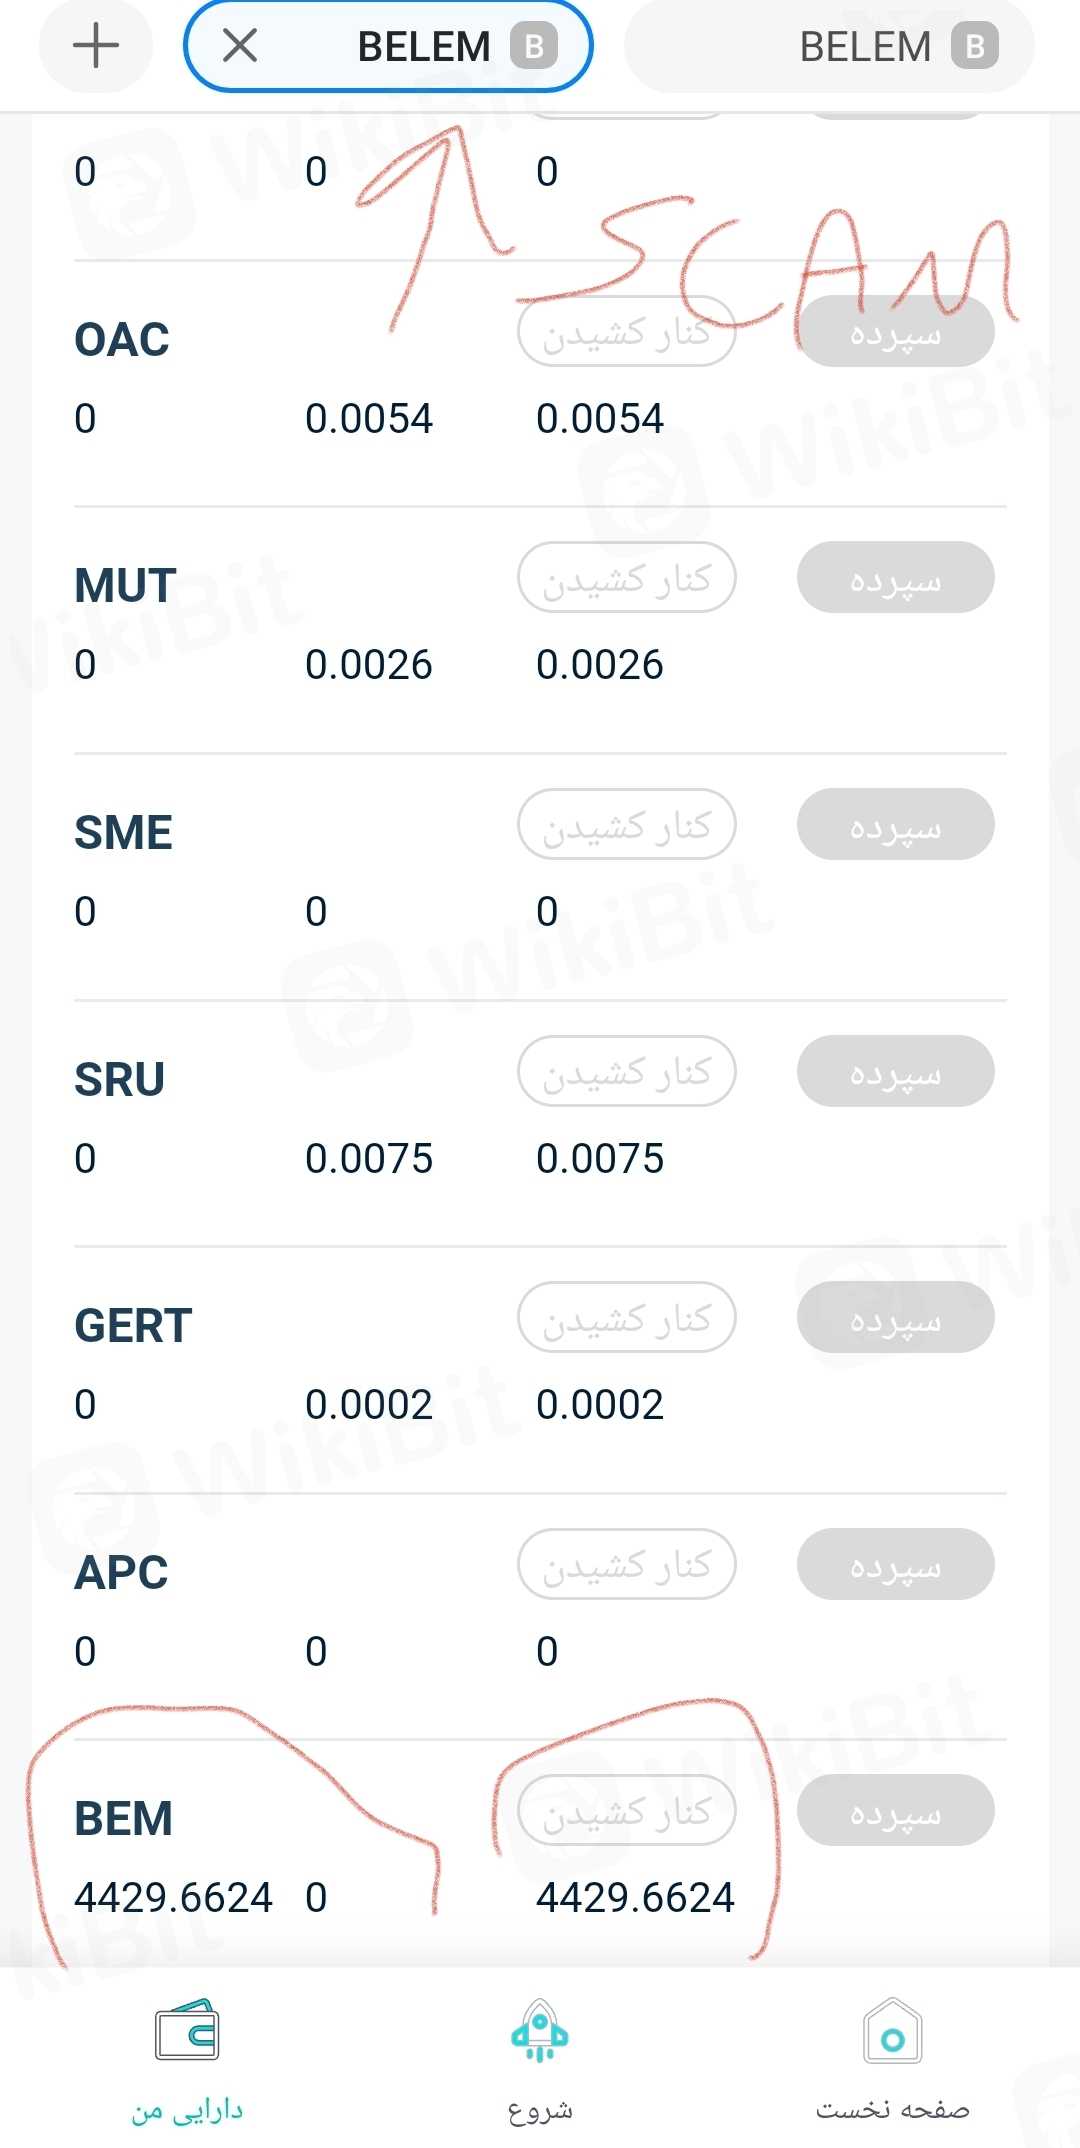
Task: Tap the rocket start icon
Action: click(x=539, y=2032)
